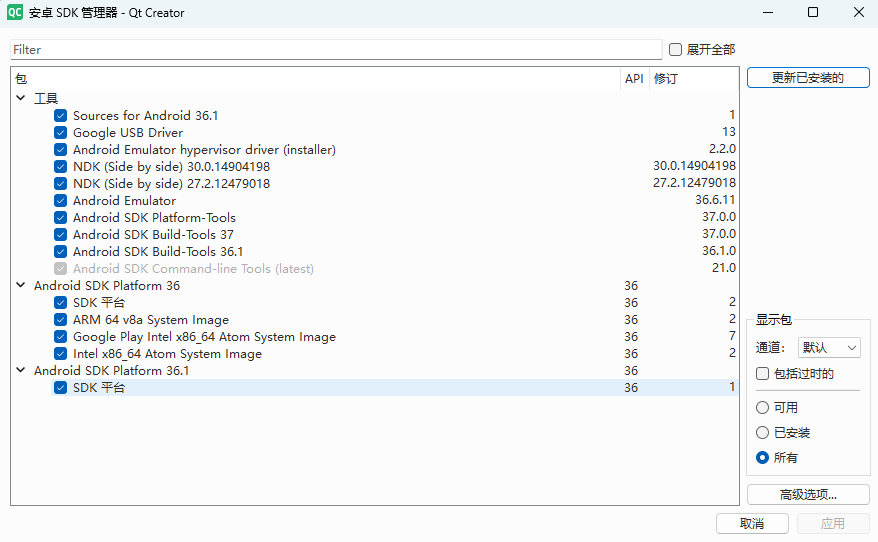878x542 pixels.
Task: Click the 更新已安装的 button
Action: (808, 78)
